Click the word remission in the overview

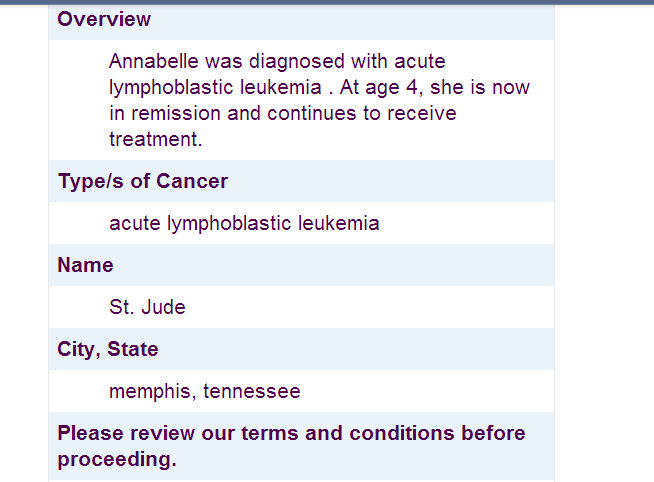(x=176, y=113)
